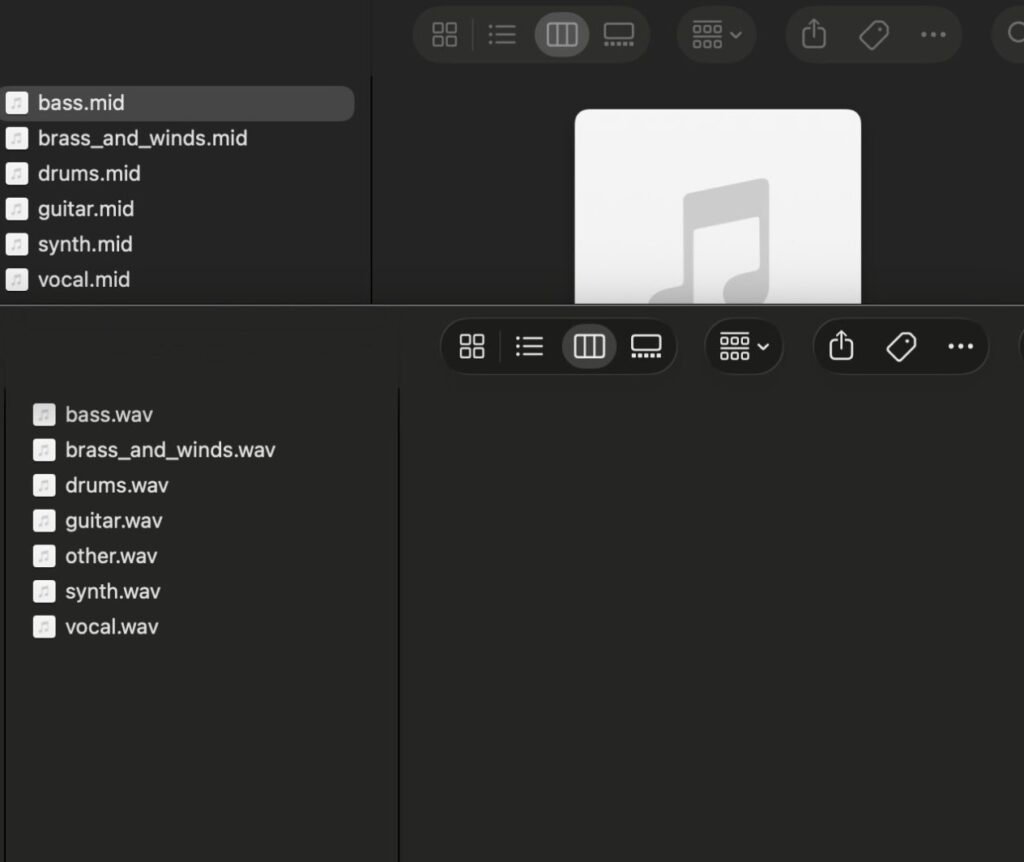Click Share icon in upper Finder window

(x=814, y=33)
